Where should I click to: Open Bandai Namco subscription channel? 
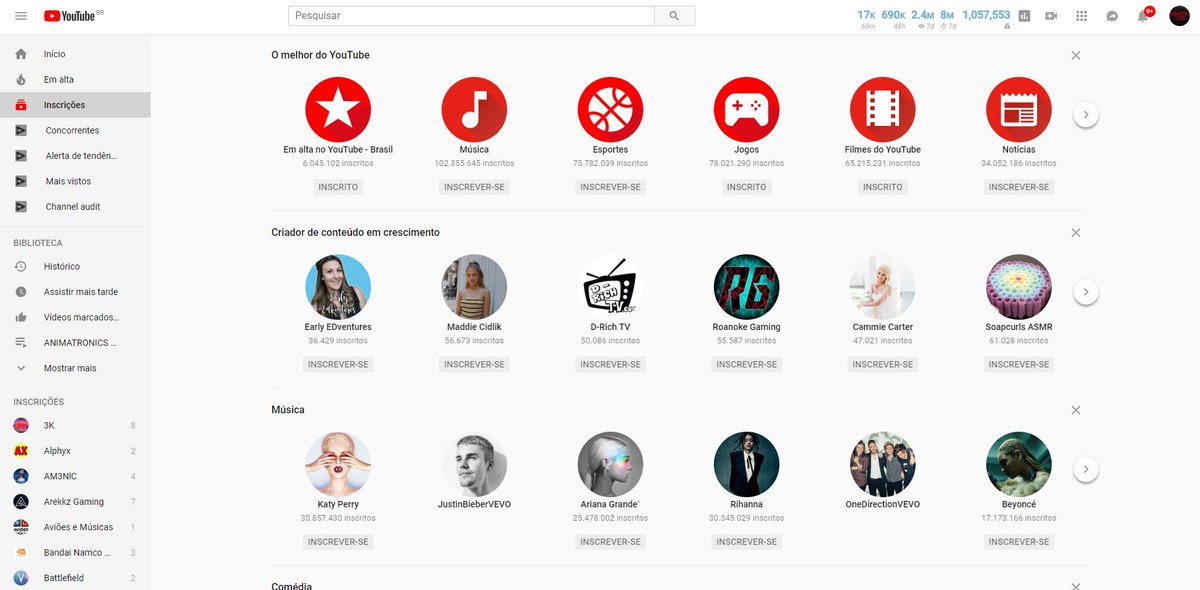(x=75, y=553)
